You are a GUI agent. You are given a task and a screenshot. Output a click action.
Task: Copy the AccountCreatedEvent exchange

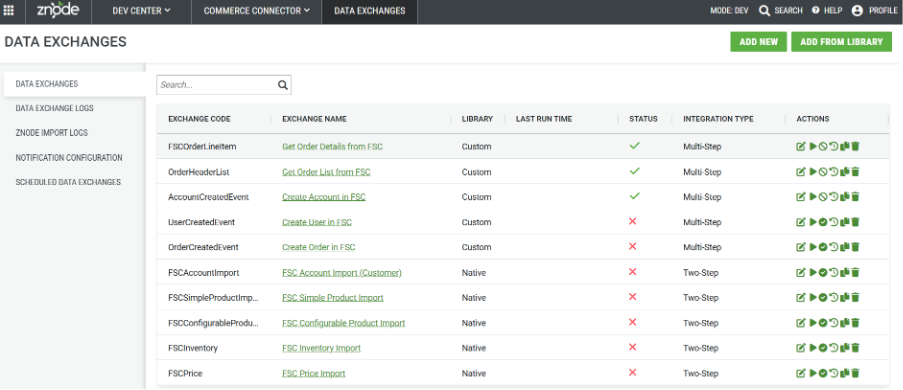coord(845,197)
